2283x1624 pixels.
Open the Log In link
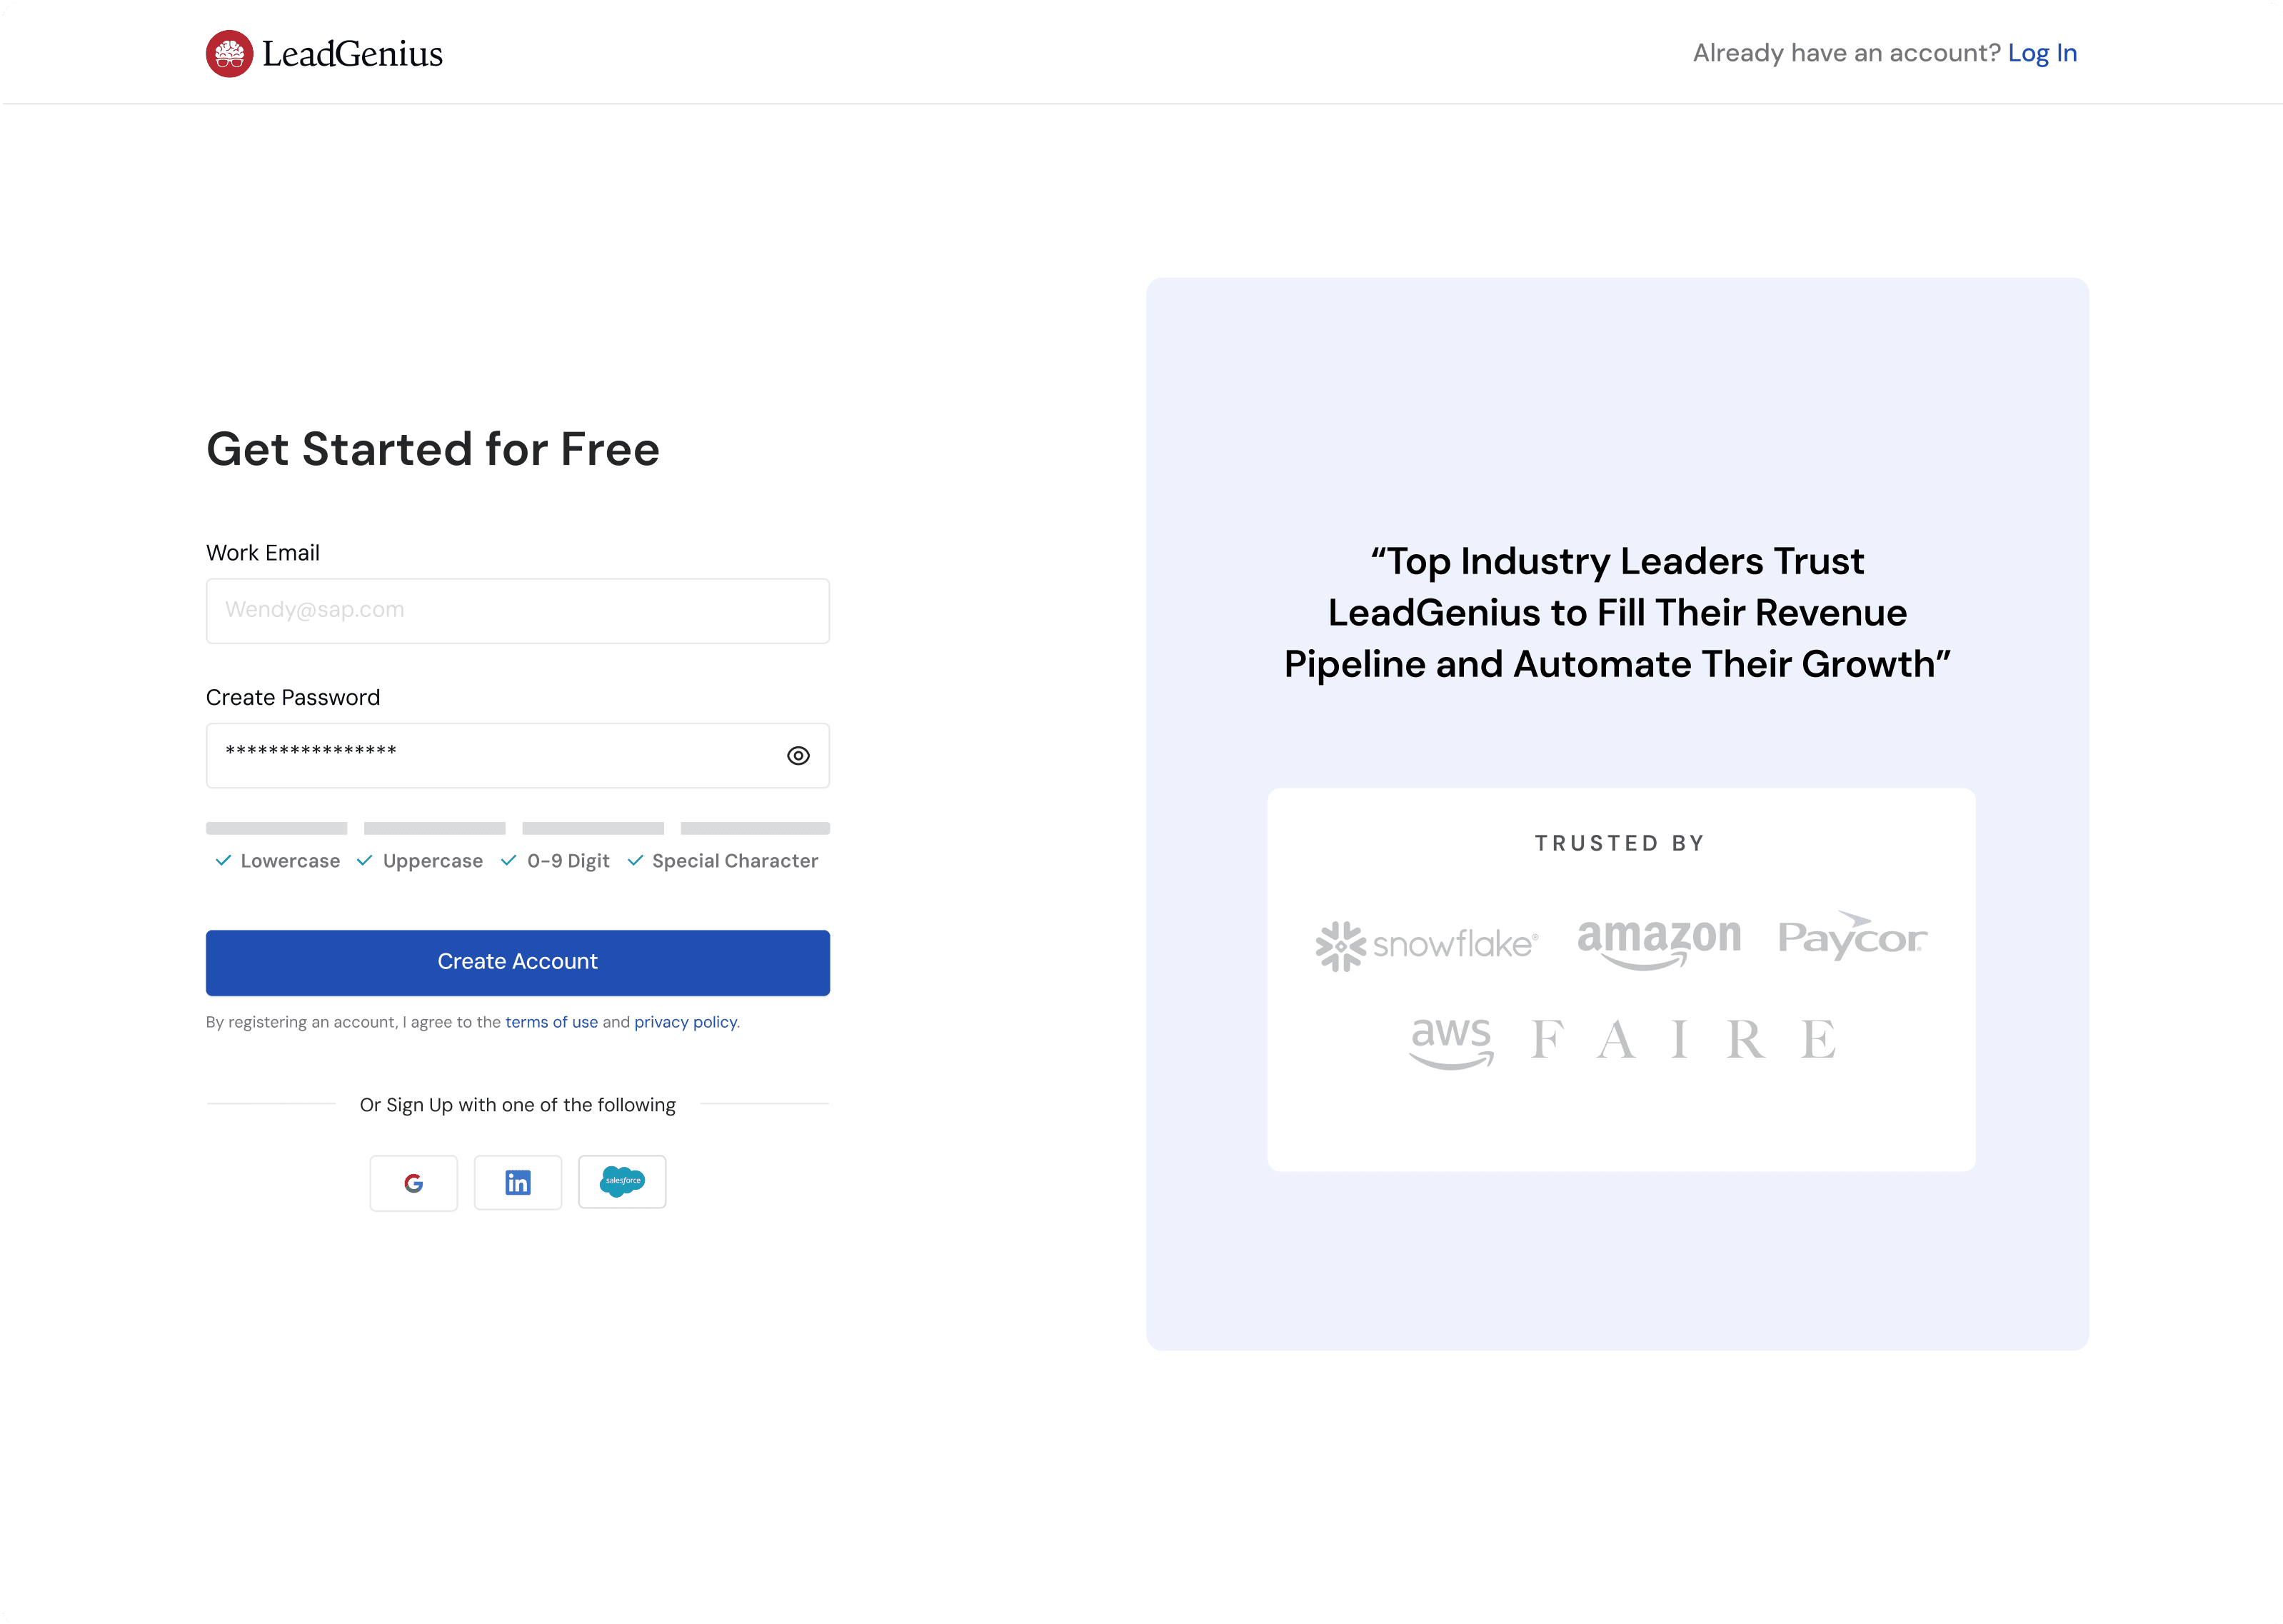2042,53
